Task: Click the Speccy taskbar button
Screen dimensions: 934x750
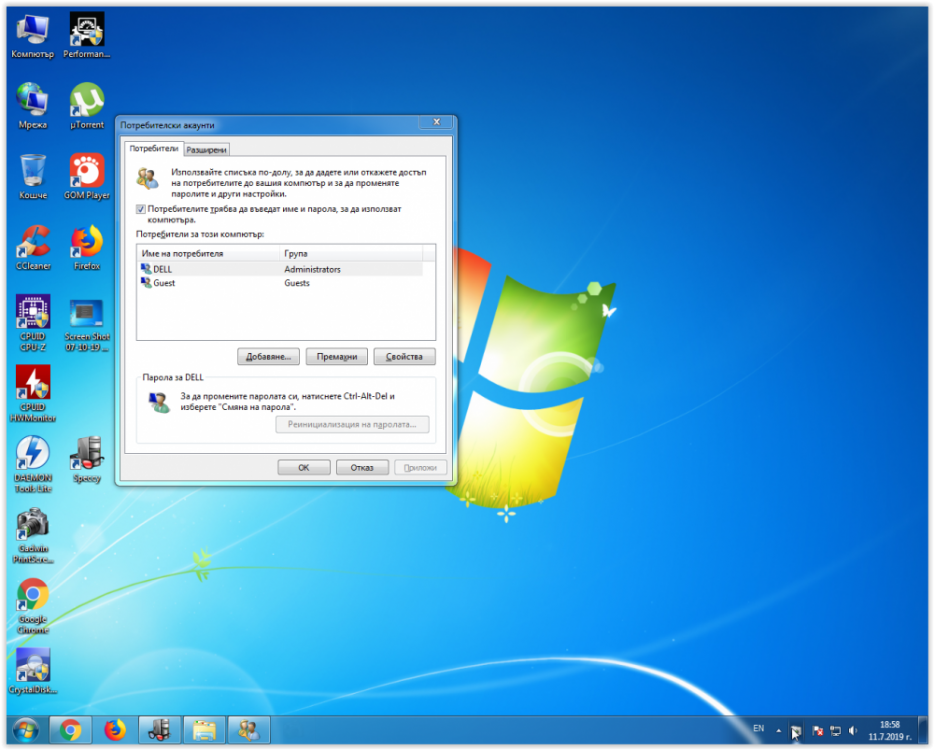Action: [160, 730]
